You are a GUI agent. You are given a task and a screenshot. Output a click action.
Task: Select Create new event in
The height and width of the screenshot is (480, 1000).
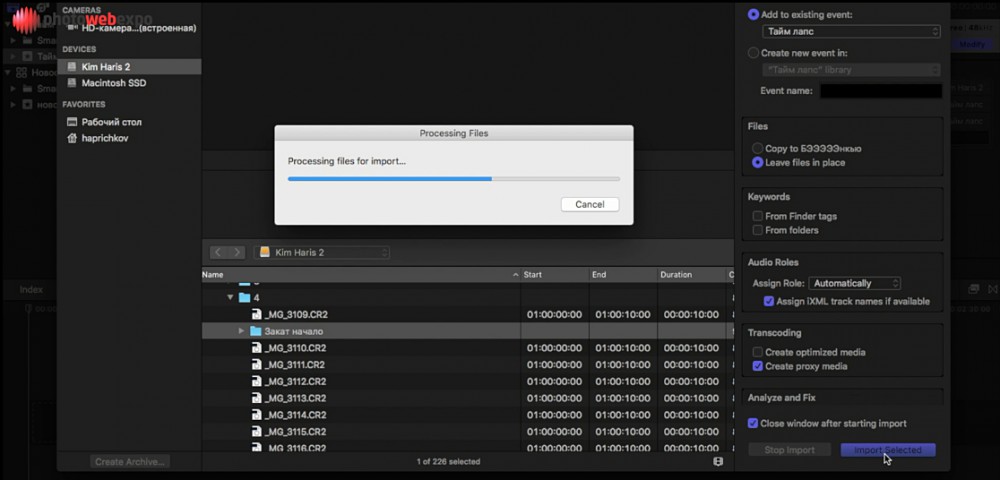tap(753, 53)
